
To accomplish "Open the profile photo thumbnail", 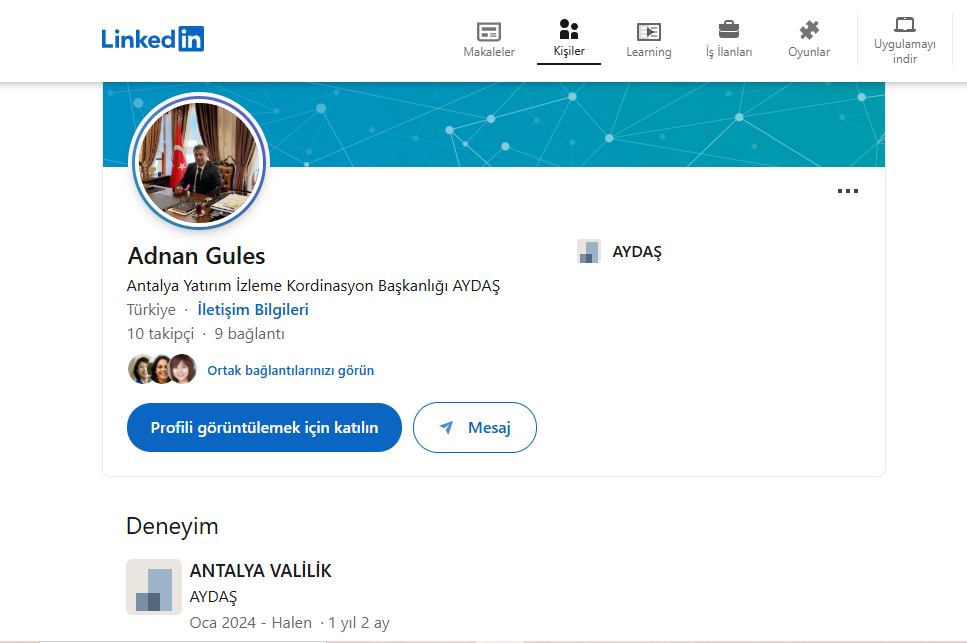I will tap(199, 161).
